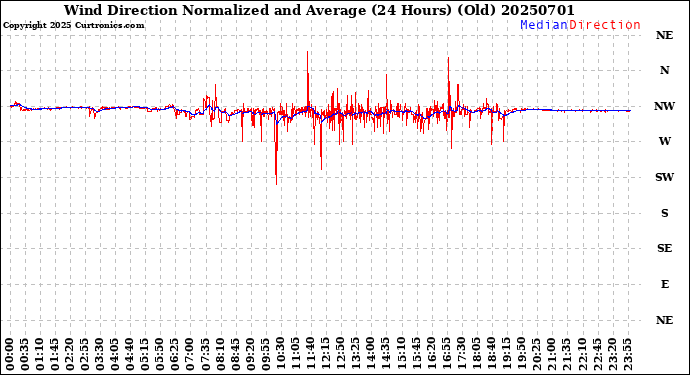Image resolution: width=690 pixels, height=375 pixels.
Task: Click the 04:40 time axis label
Action: 130,355
